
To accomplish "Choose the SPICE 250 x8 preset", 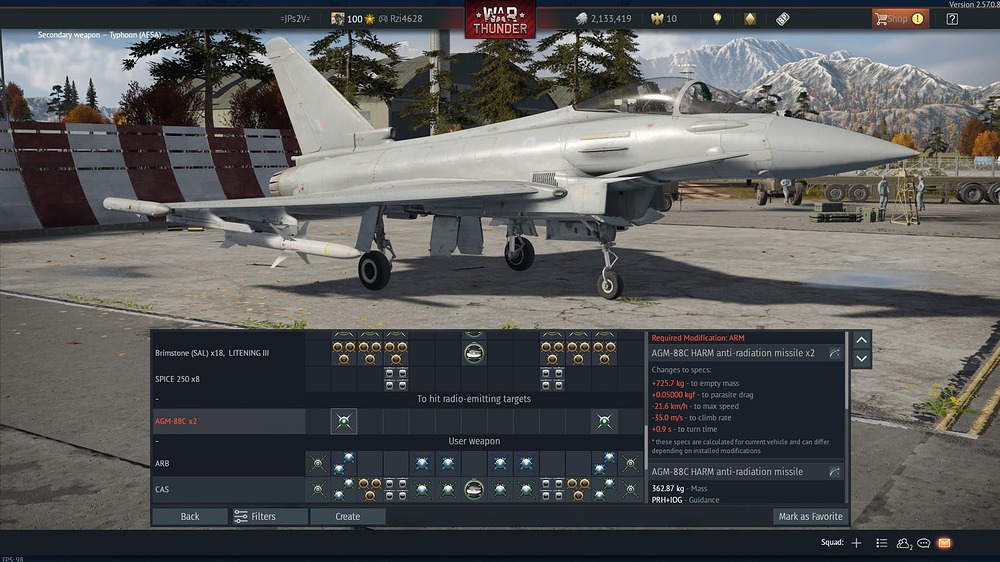I will (228, 379).
